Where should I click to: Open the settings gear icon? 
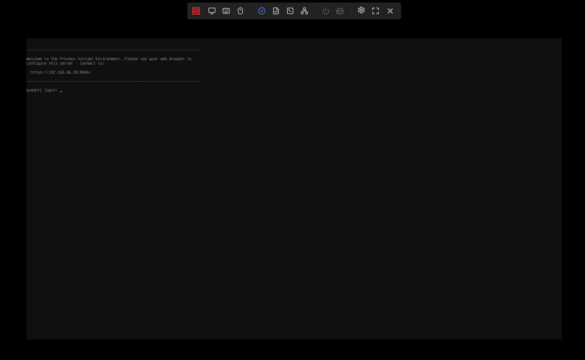[361, 10]
